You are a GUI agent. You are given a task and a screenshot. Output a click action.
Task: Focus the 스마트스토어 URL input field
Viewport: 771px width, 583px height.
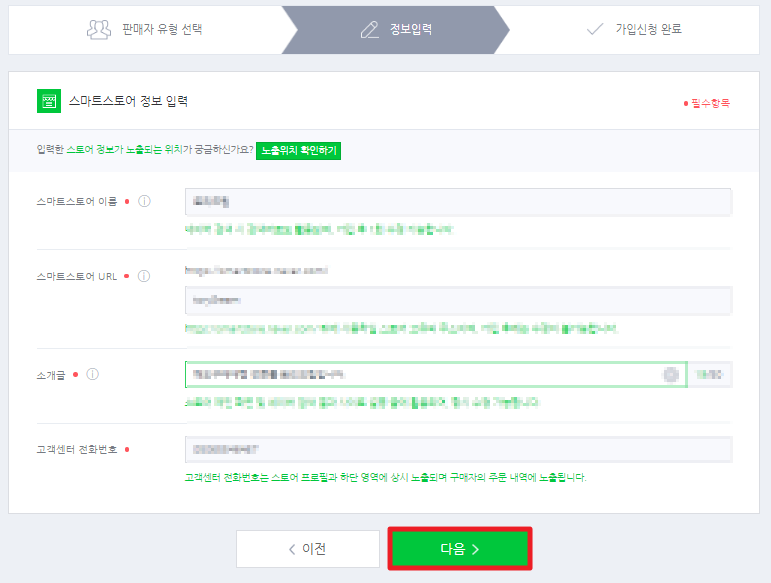tap(458, 300)
